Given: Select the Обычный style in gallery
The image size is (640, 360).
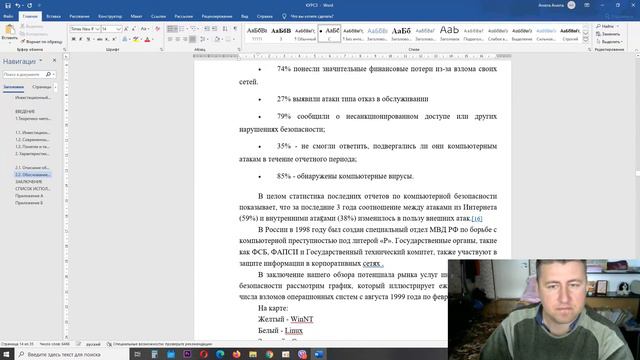Looking at the screenshot, I should coord(305,33).
